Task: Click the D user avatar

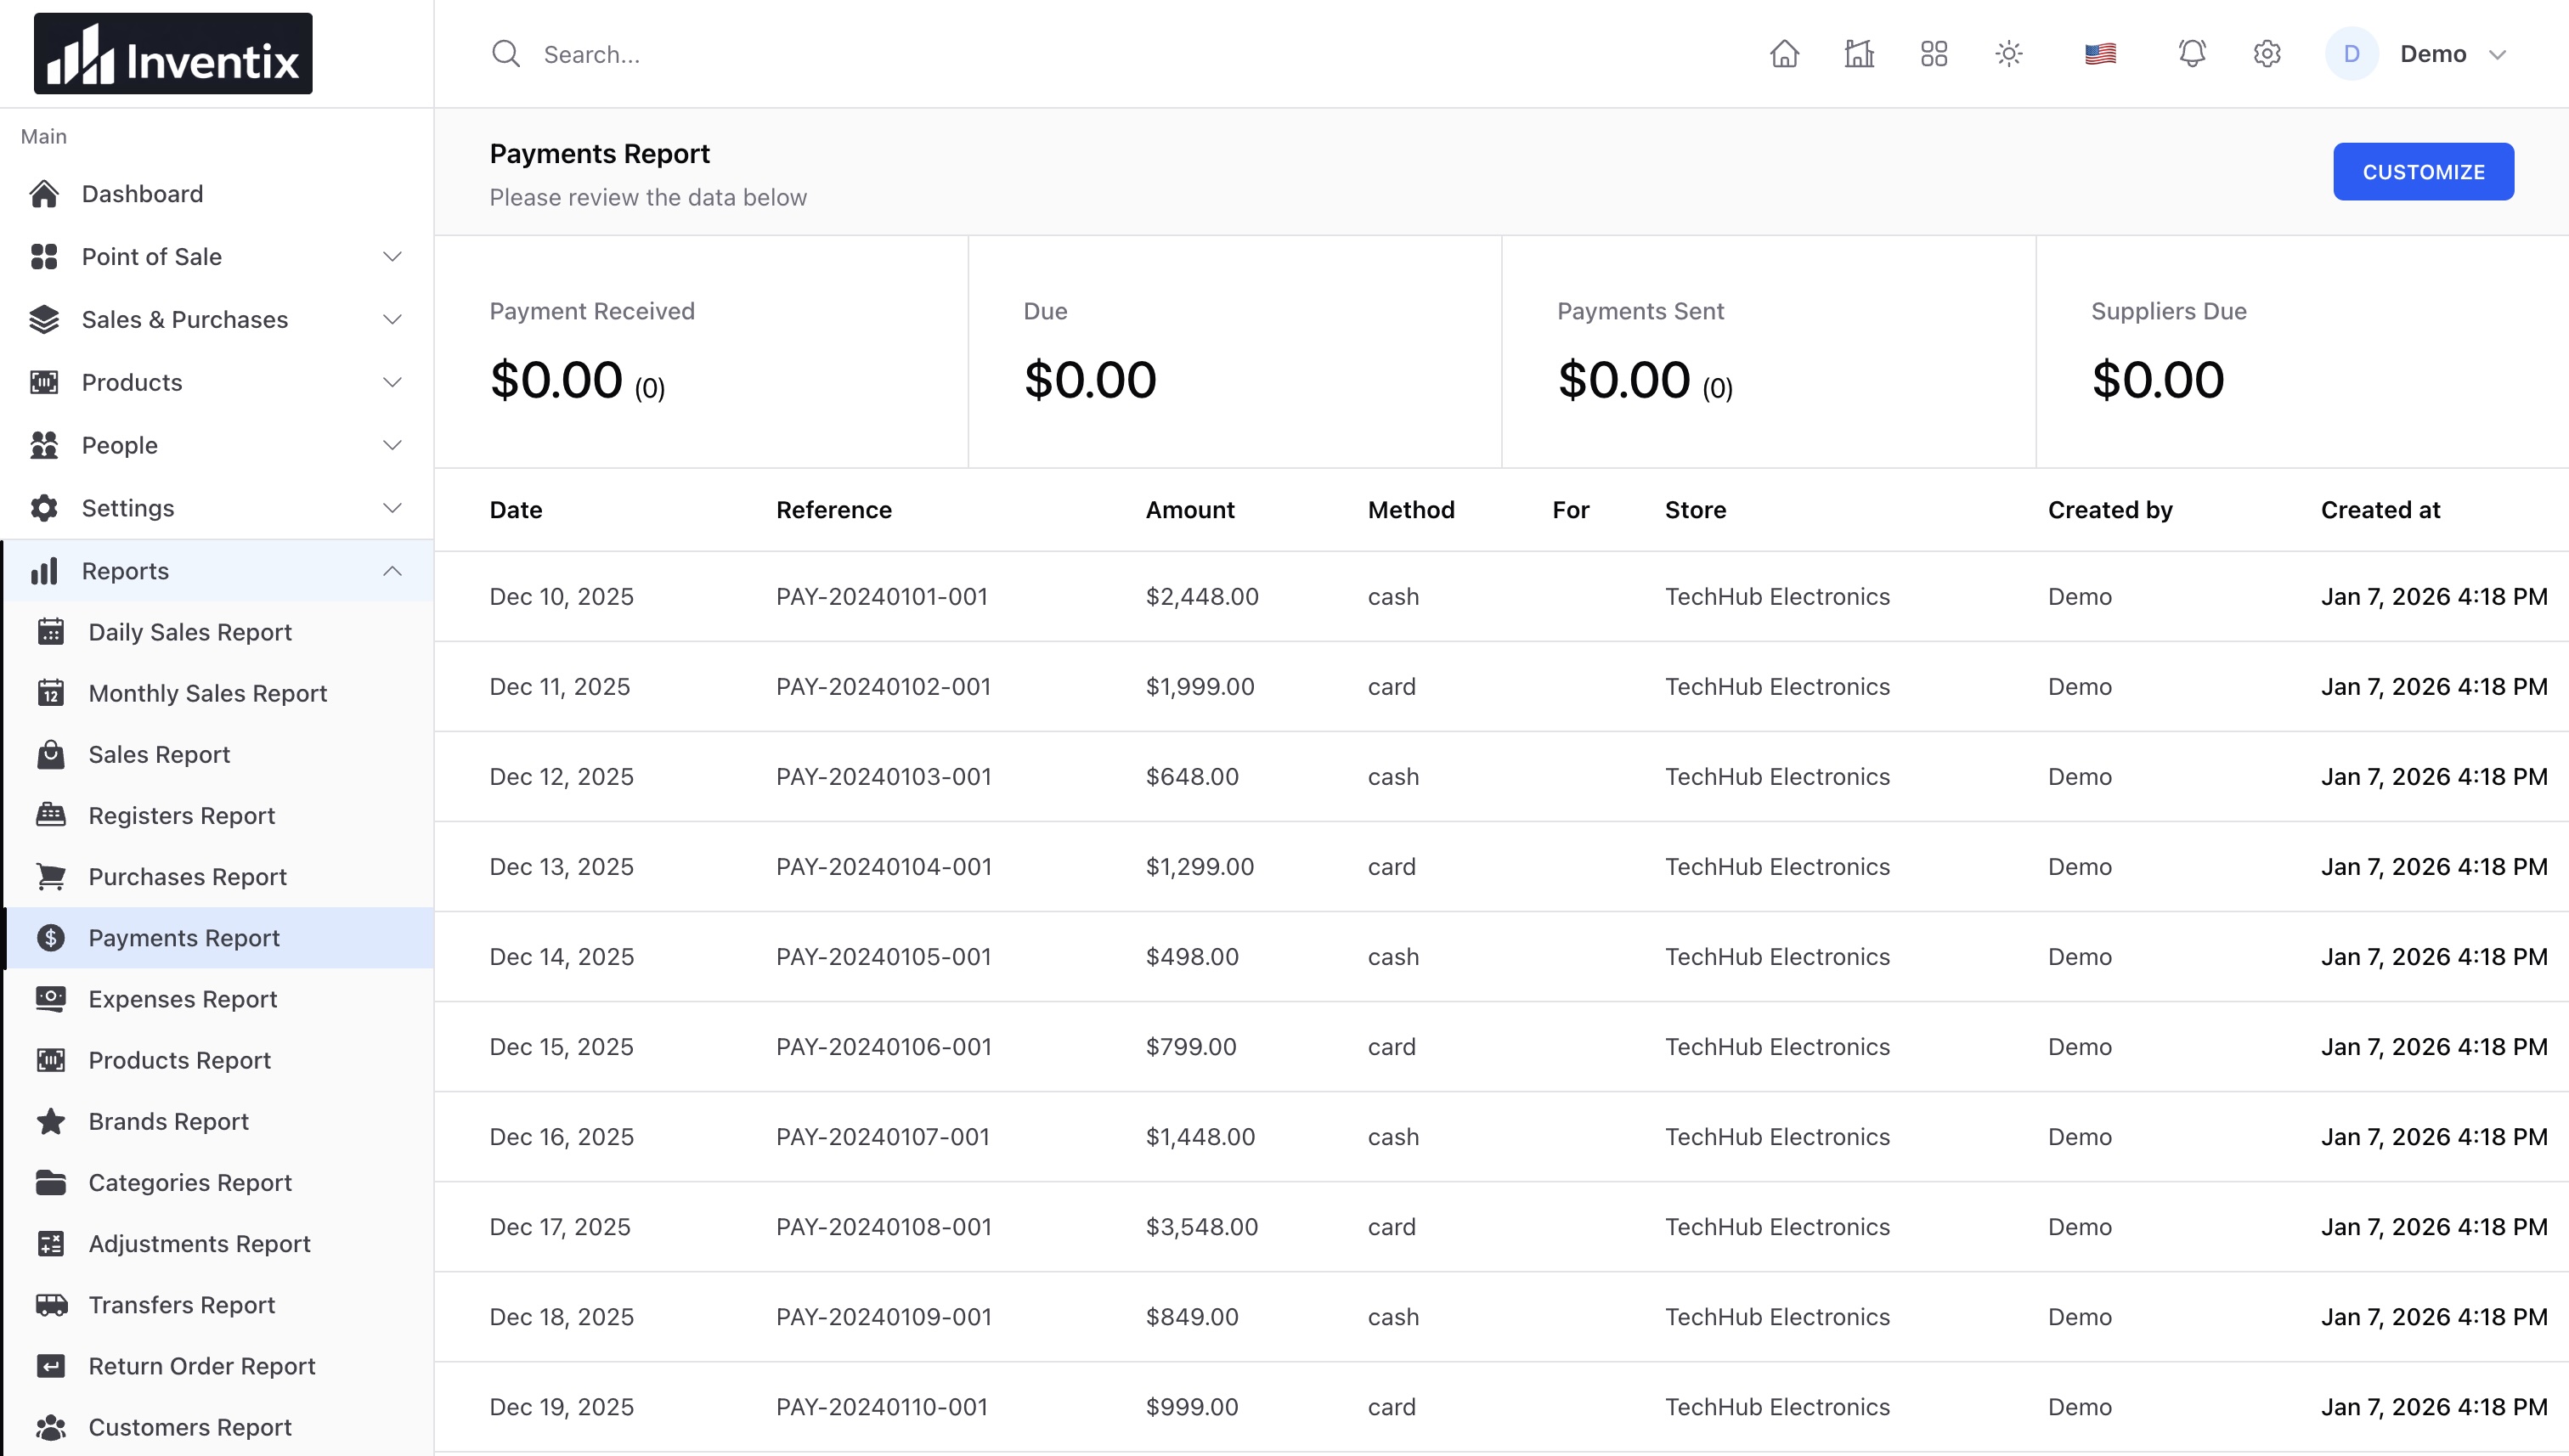Action: click(x=2351, y=54)
